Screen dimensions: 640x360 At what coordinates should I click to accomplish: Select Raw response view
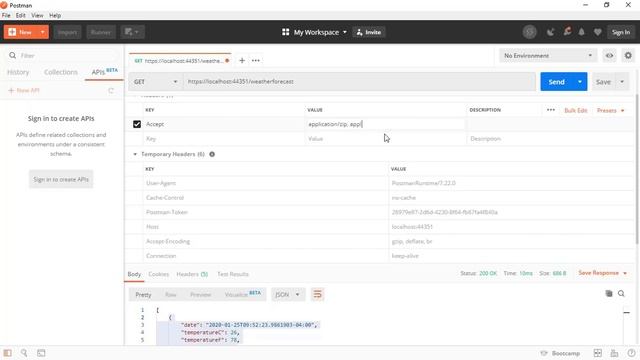[x=171, y=294]
